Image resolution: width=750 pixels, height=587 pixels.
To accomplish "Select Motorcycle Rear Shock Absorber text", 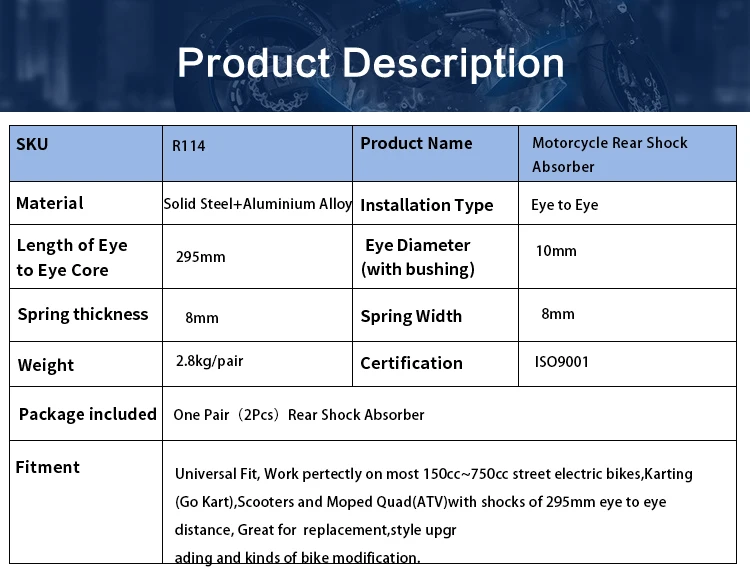I will [x=610, y=155].
